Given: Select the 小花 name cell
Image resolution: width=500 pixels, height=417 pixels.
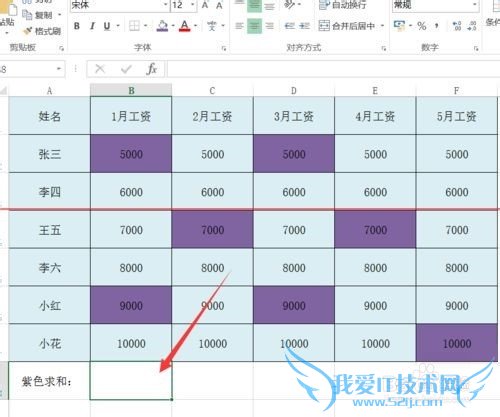Looking at the screenshot, I should point(49,343).
